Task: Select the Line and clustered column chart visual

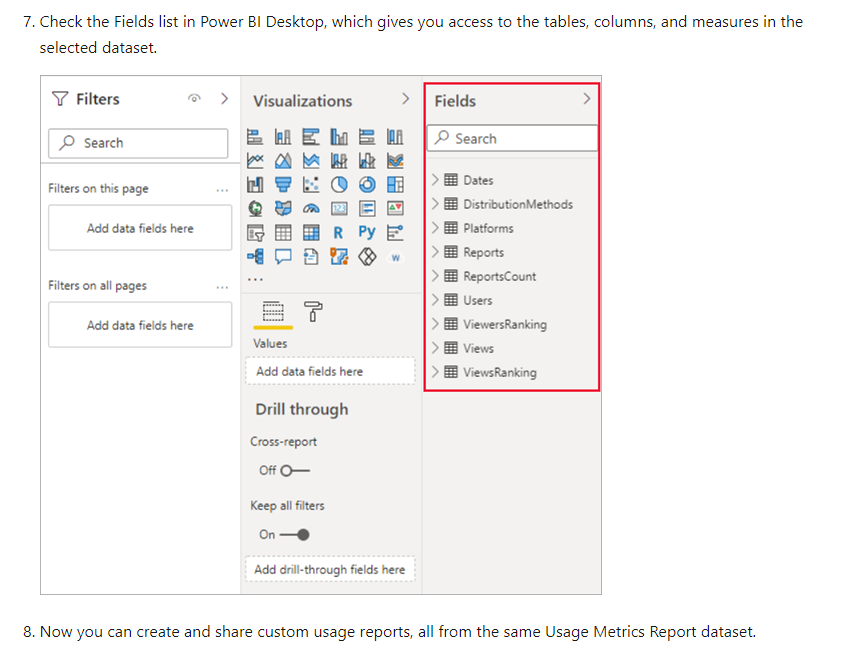Action: (367, 160)
